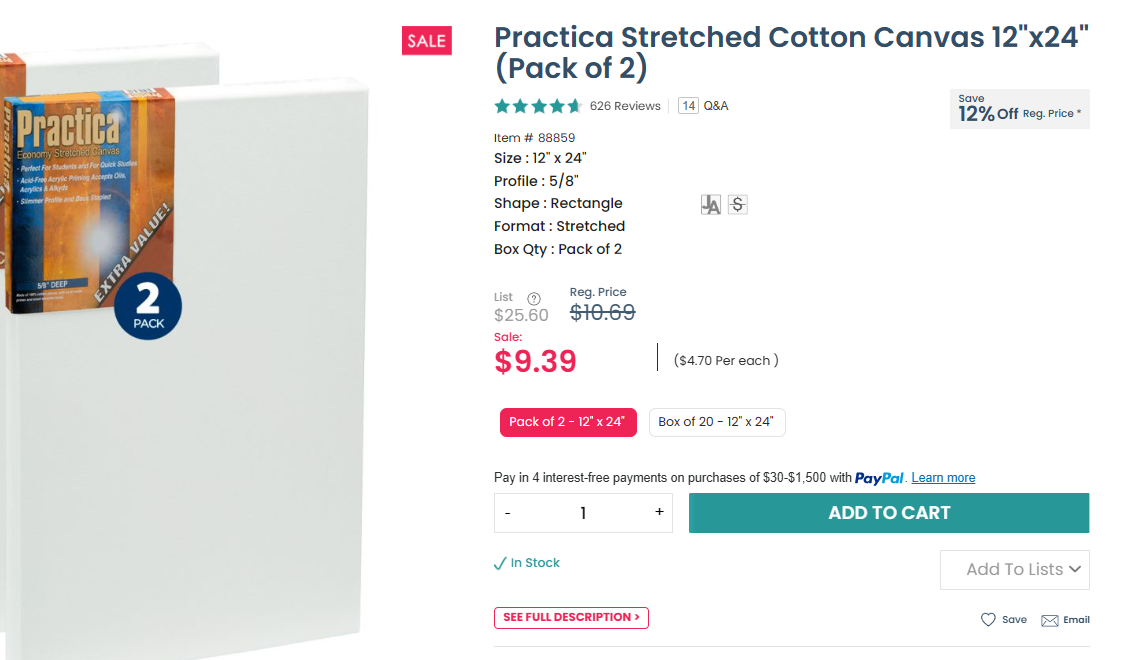This screenshot has width=1144, height=660.
Task: Open the PayPal Learn more link
Action: point(943,478)
